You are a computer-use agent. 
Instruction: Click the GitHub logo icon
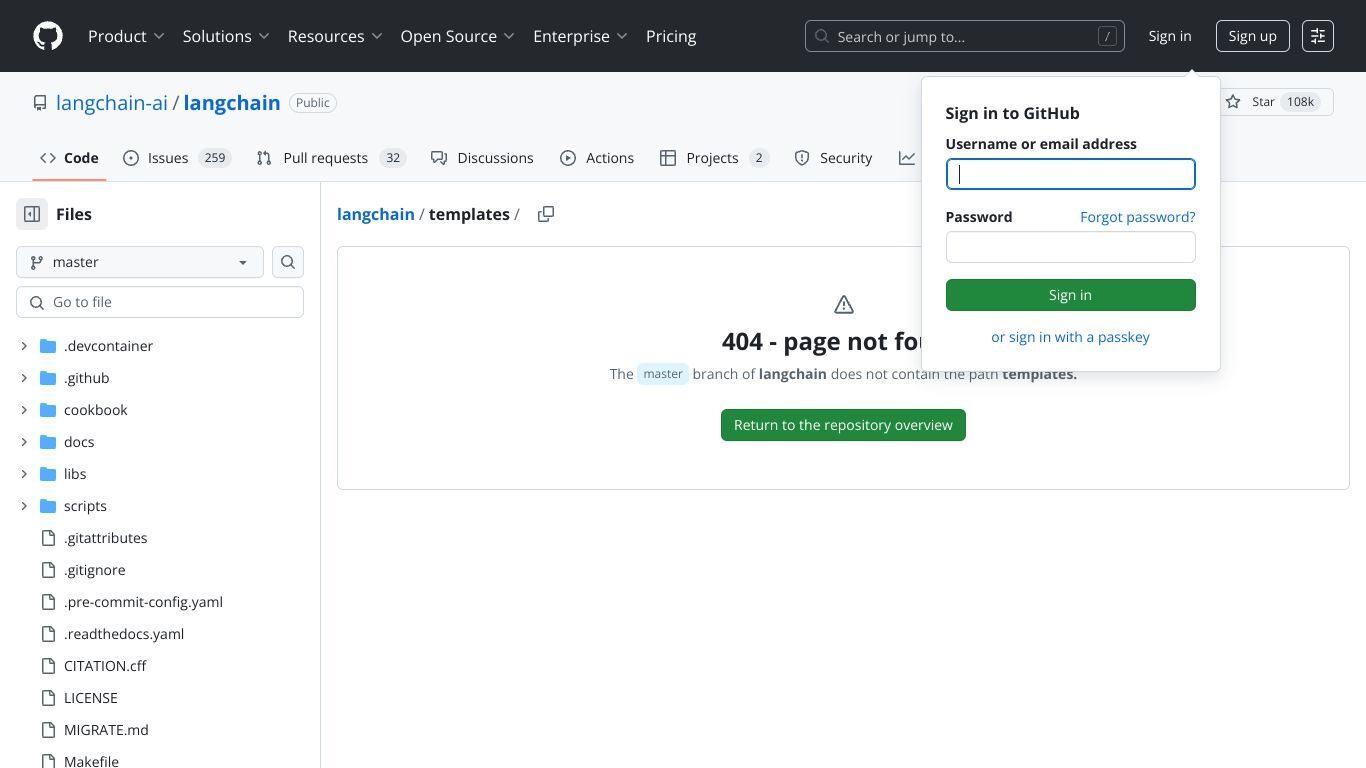pyautogui.click(x=48, y=36)
